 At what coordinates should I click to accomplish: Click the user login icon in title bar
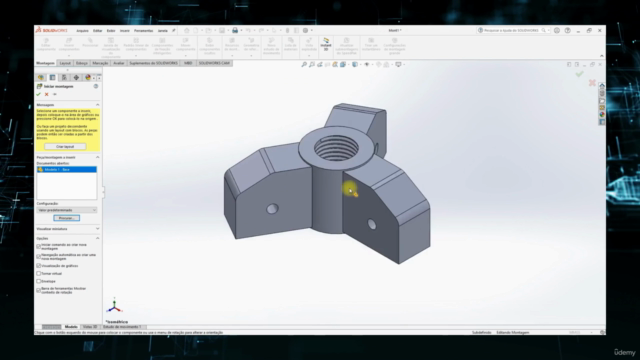(x=557, y=31)
